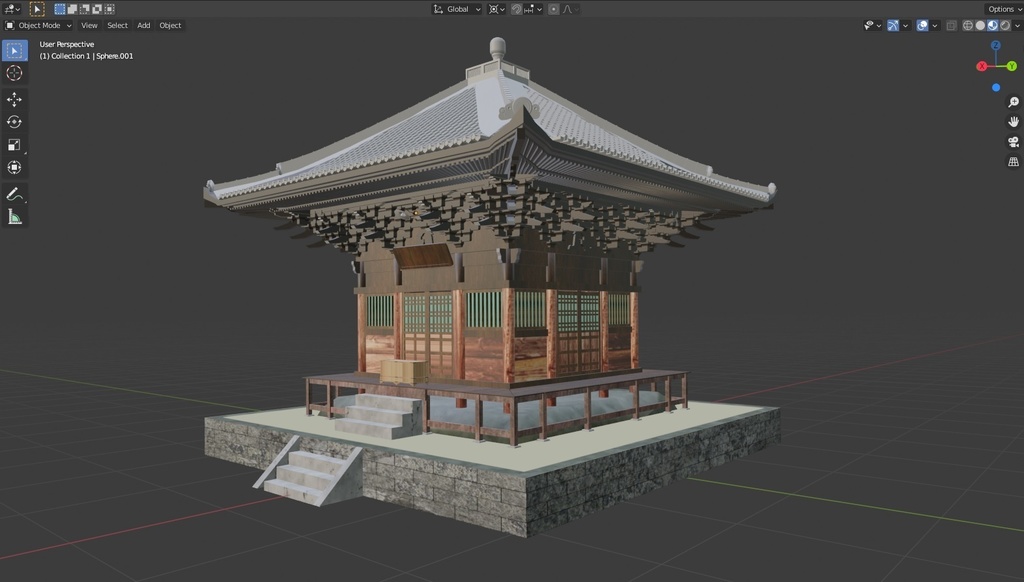Viewport: 1024px width, 582px height.
Task: Click the pan view hand icon
Action: click(1013, 122)
